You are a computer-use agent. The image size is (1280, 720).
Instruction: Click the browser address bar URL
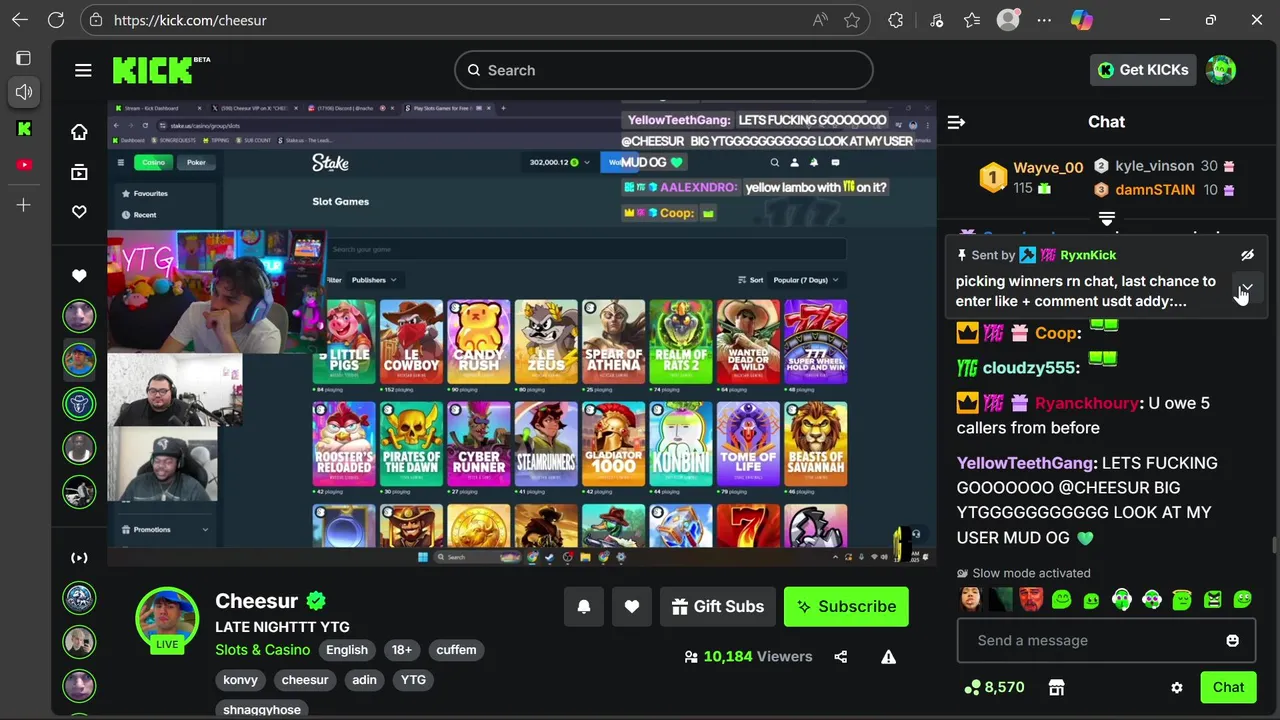190,20
